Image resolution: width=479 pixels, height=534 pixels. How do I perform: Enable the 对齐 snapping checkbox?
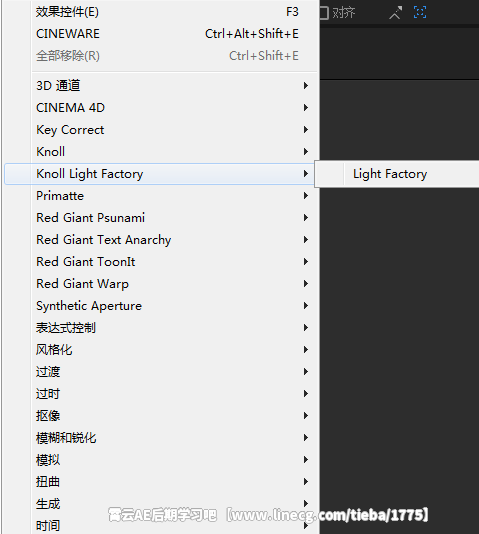(324, 13)
